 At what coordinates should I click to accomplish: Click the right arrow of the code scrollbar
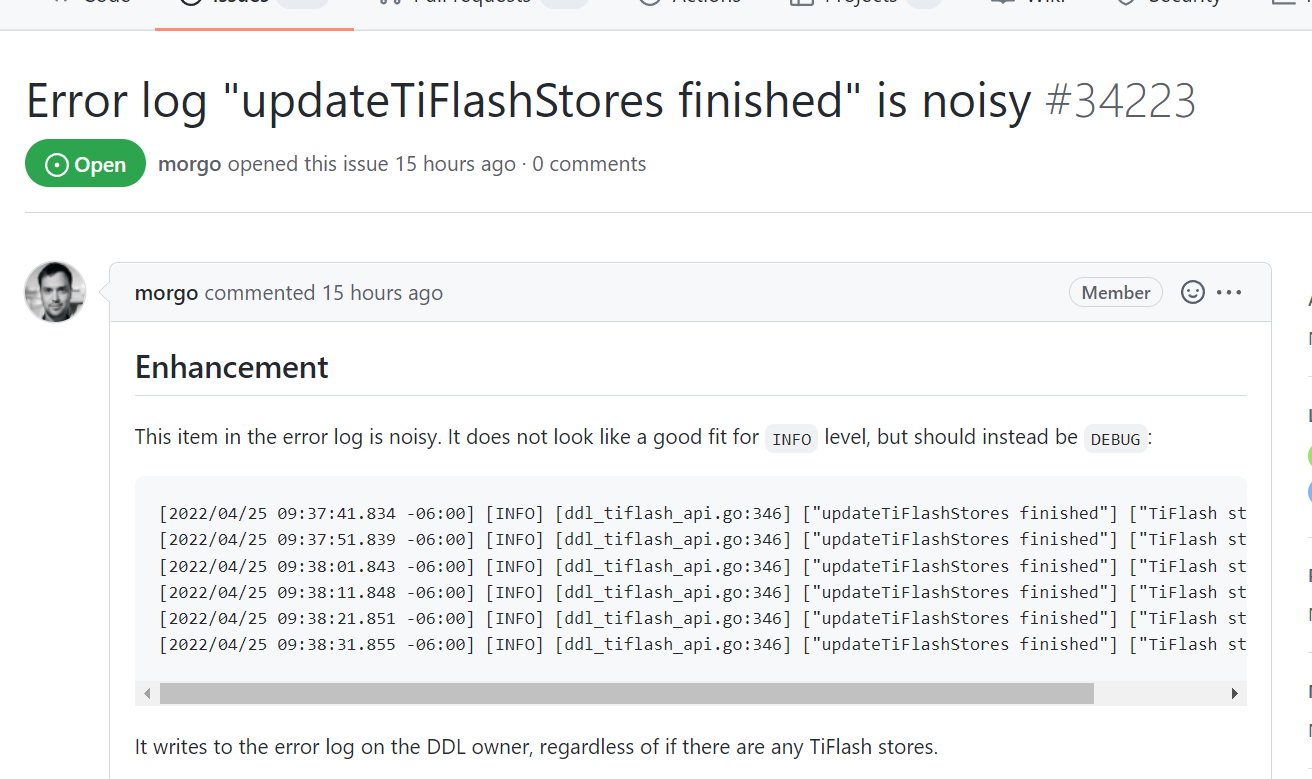(1235, 693)
